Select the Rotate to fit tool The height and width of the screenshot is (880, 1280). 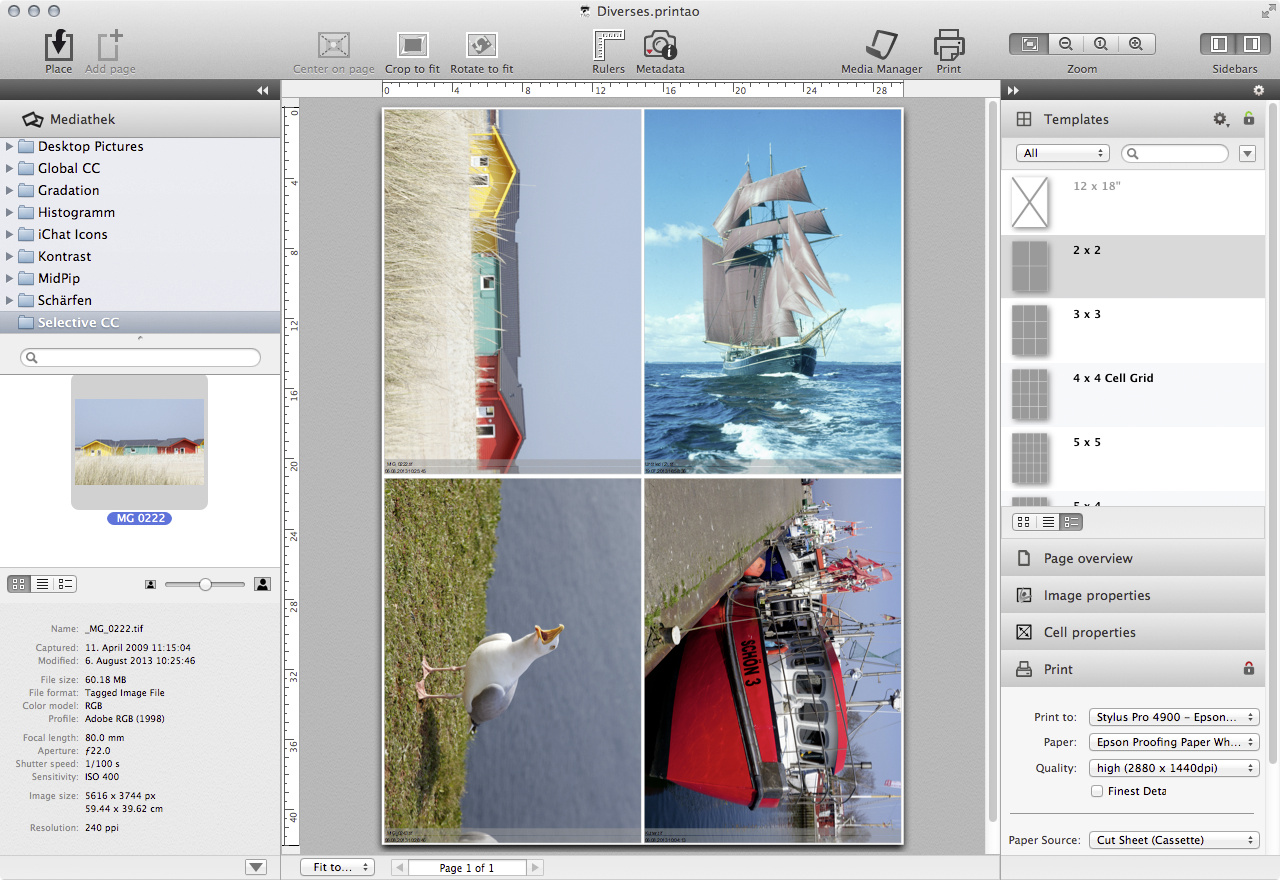pyautogui.click(x=481, y=46)
